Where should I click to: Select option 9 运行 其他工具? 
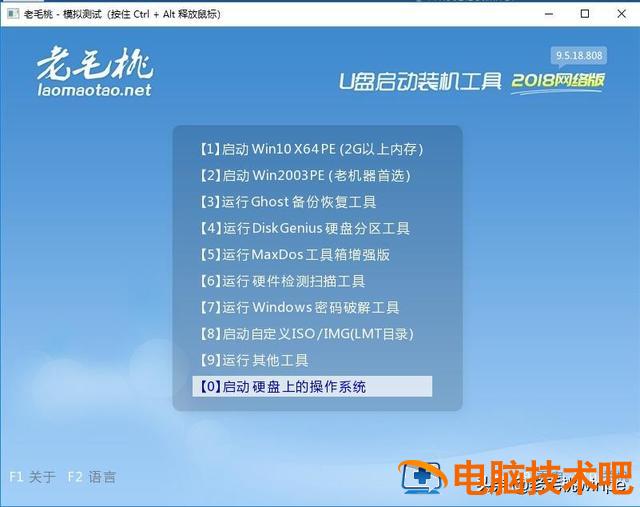pyautogui.click(x=254, y=360)
